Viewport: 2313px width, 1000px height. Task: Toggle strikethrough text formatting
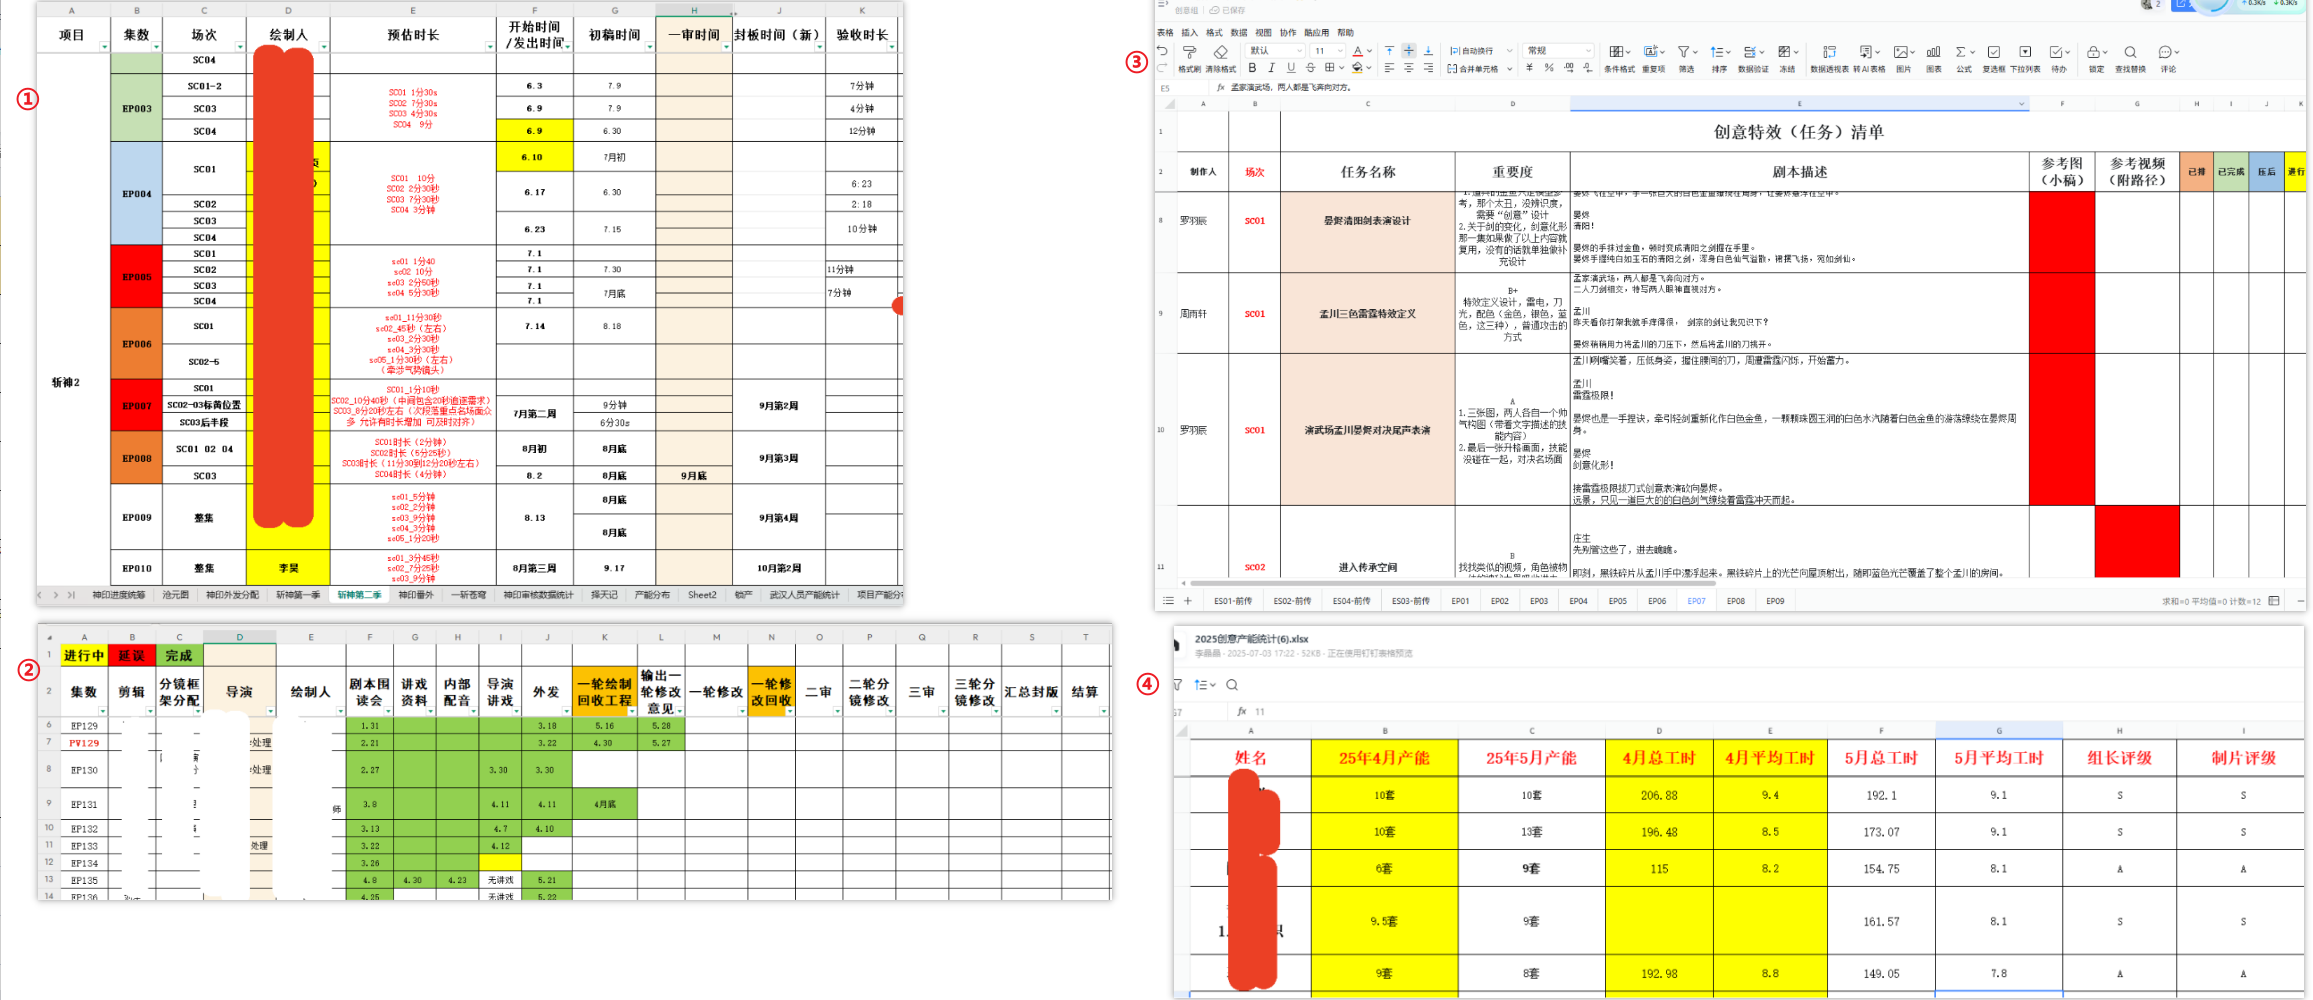pyautogui.click(x=1310, y=68)
